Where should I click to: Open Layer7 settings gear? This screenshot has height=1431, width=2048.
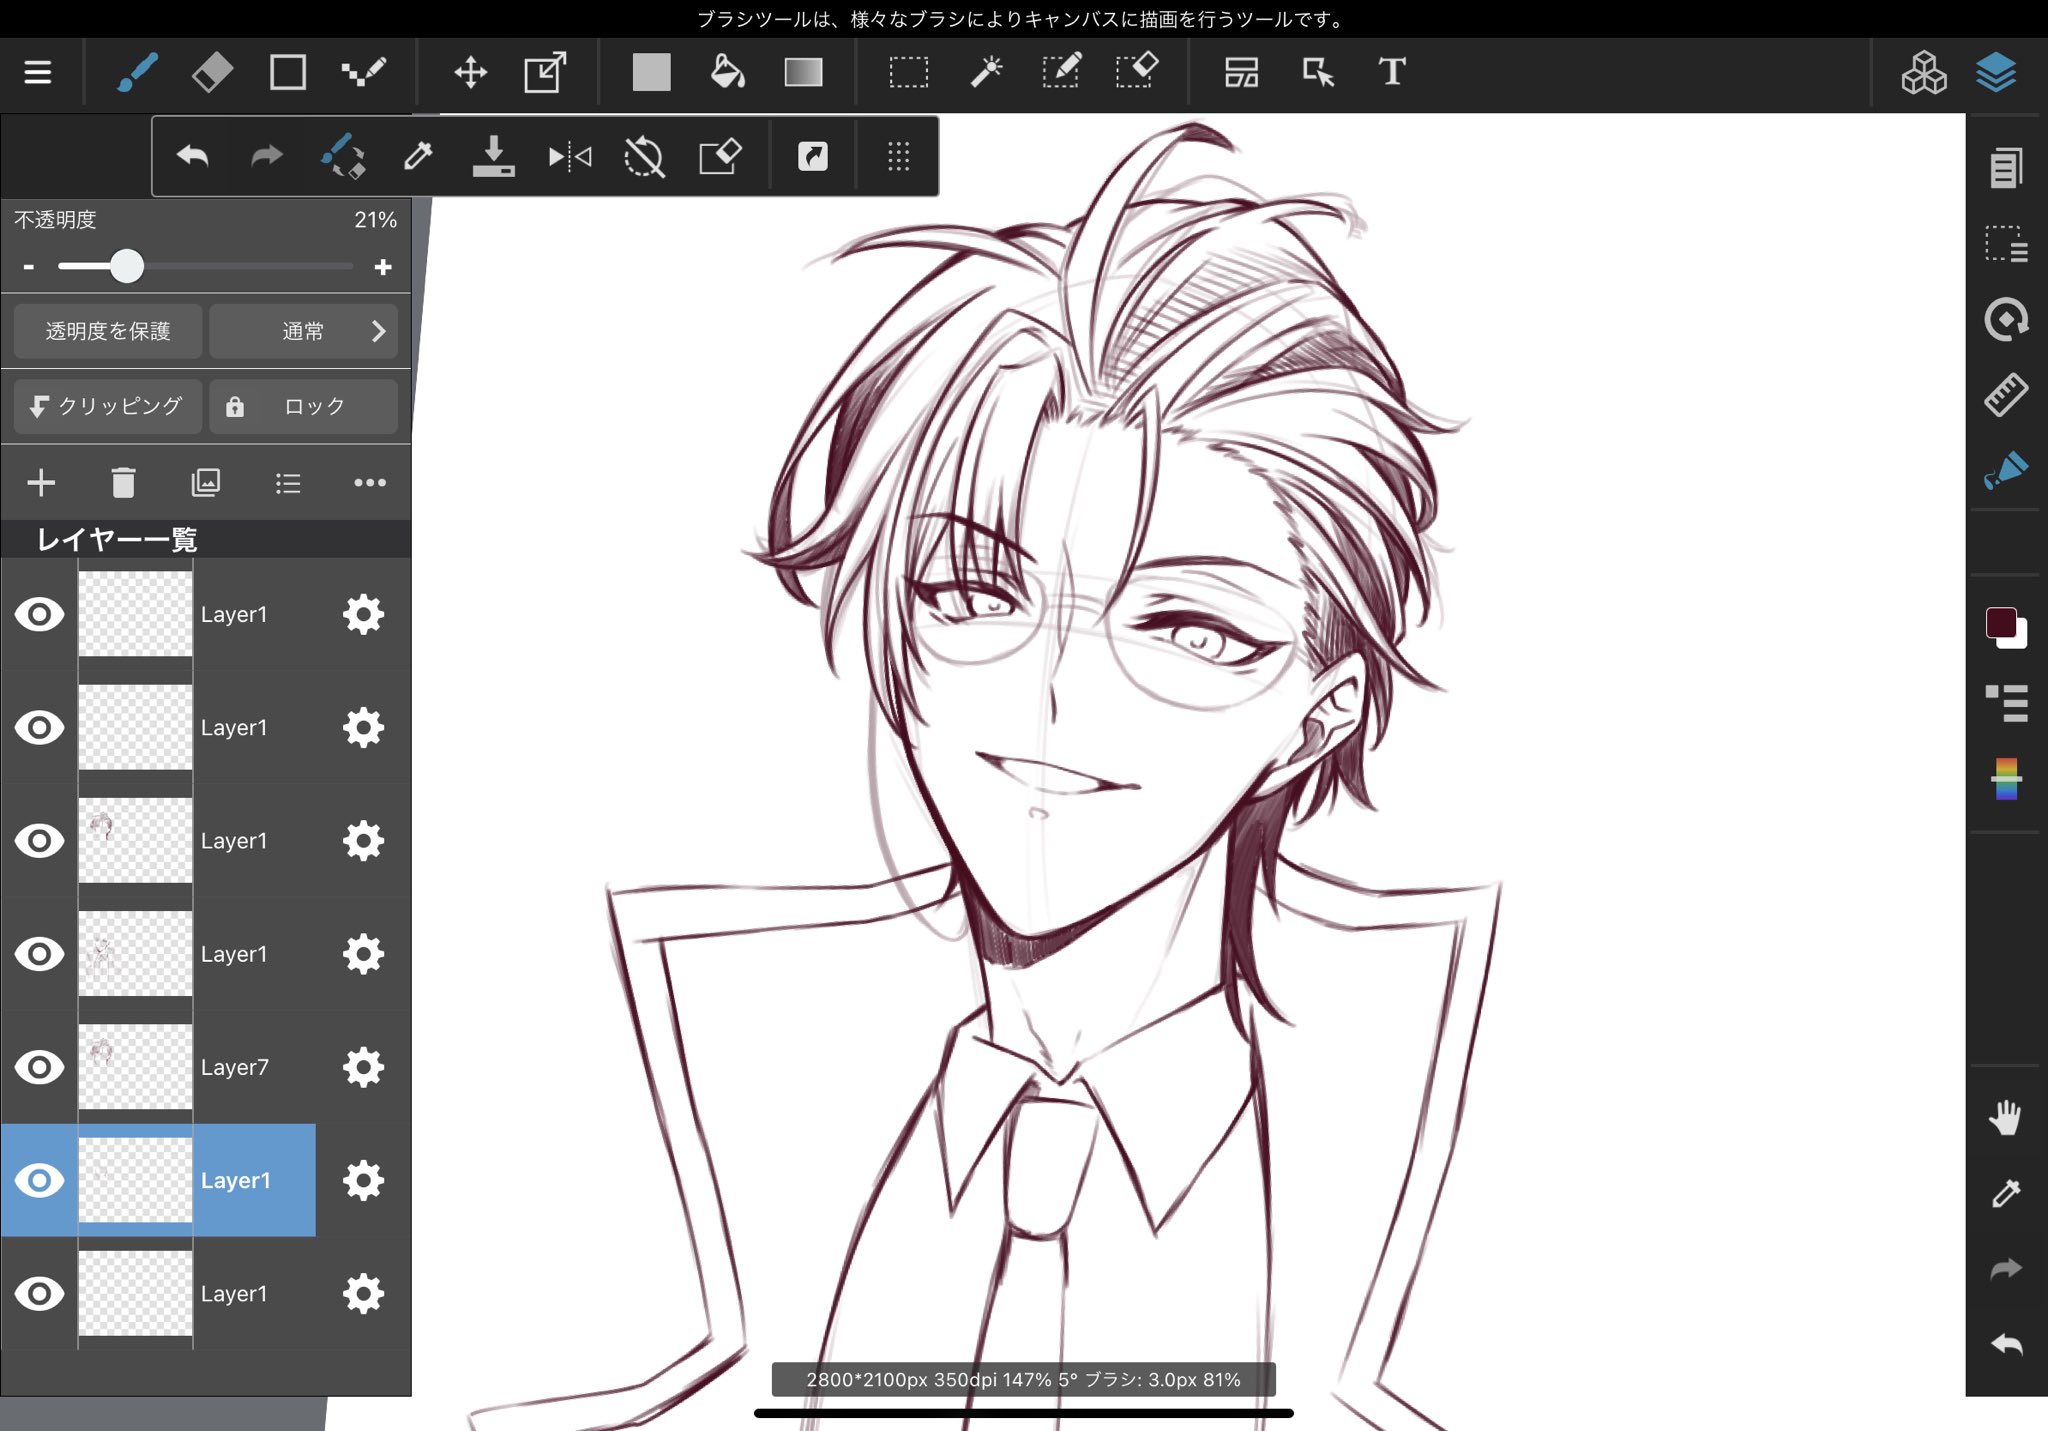363,1067
